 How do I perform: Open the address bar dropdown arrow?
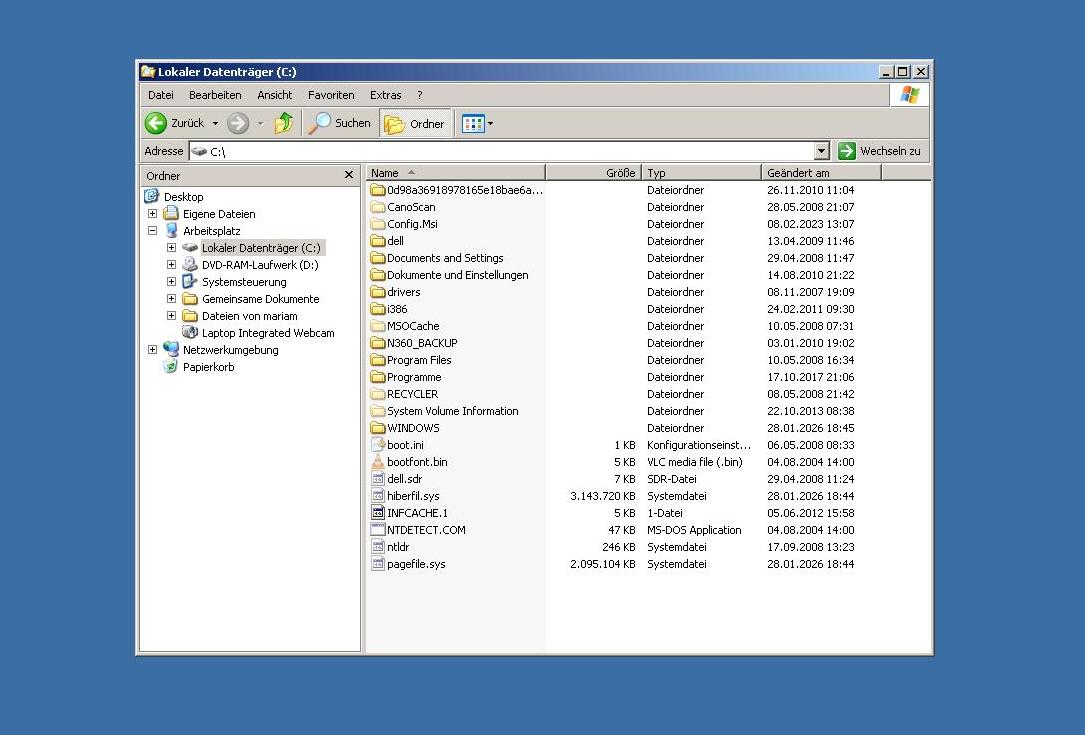(822, 151)
